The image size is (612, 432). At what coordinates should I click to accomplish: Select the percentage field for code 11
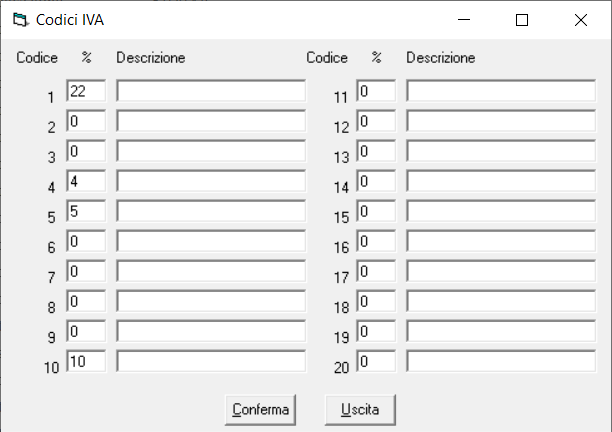pos(376,91)
